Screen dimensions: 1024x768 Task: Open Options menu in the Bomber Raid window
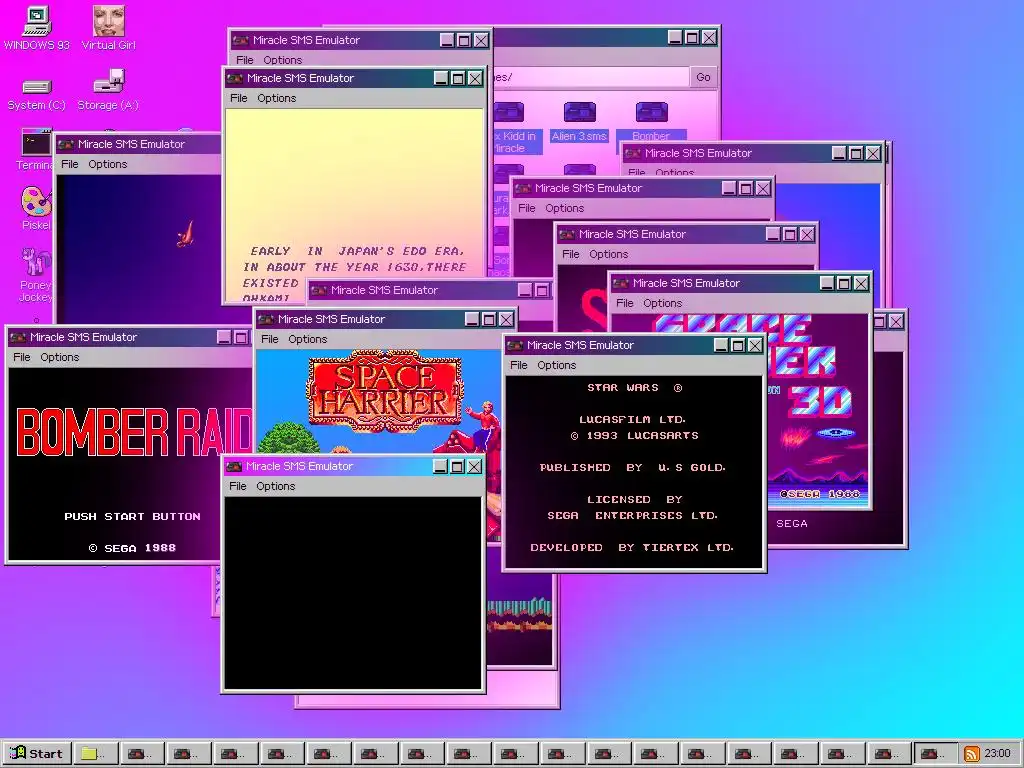pos(59,357)
